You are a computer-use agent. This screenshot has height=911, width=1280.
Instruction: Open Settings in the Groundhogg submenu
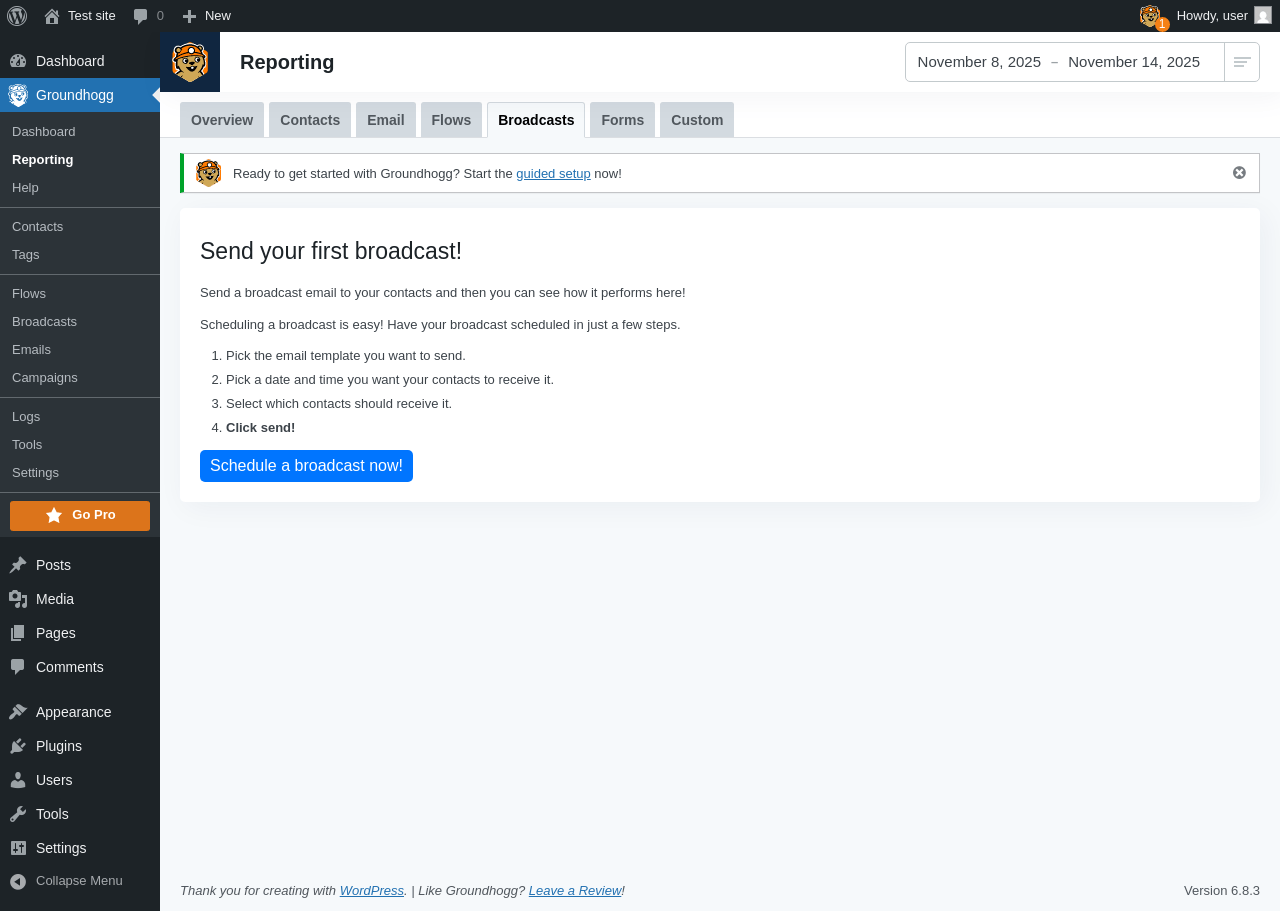pos(35,472)
